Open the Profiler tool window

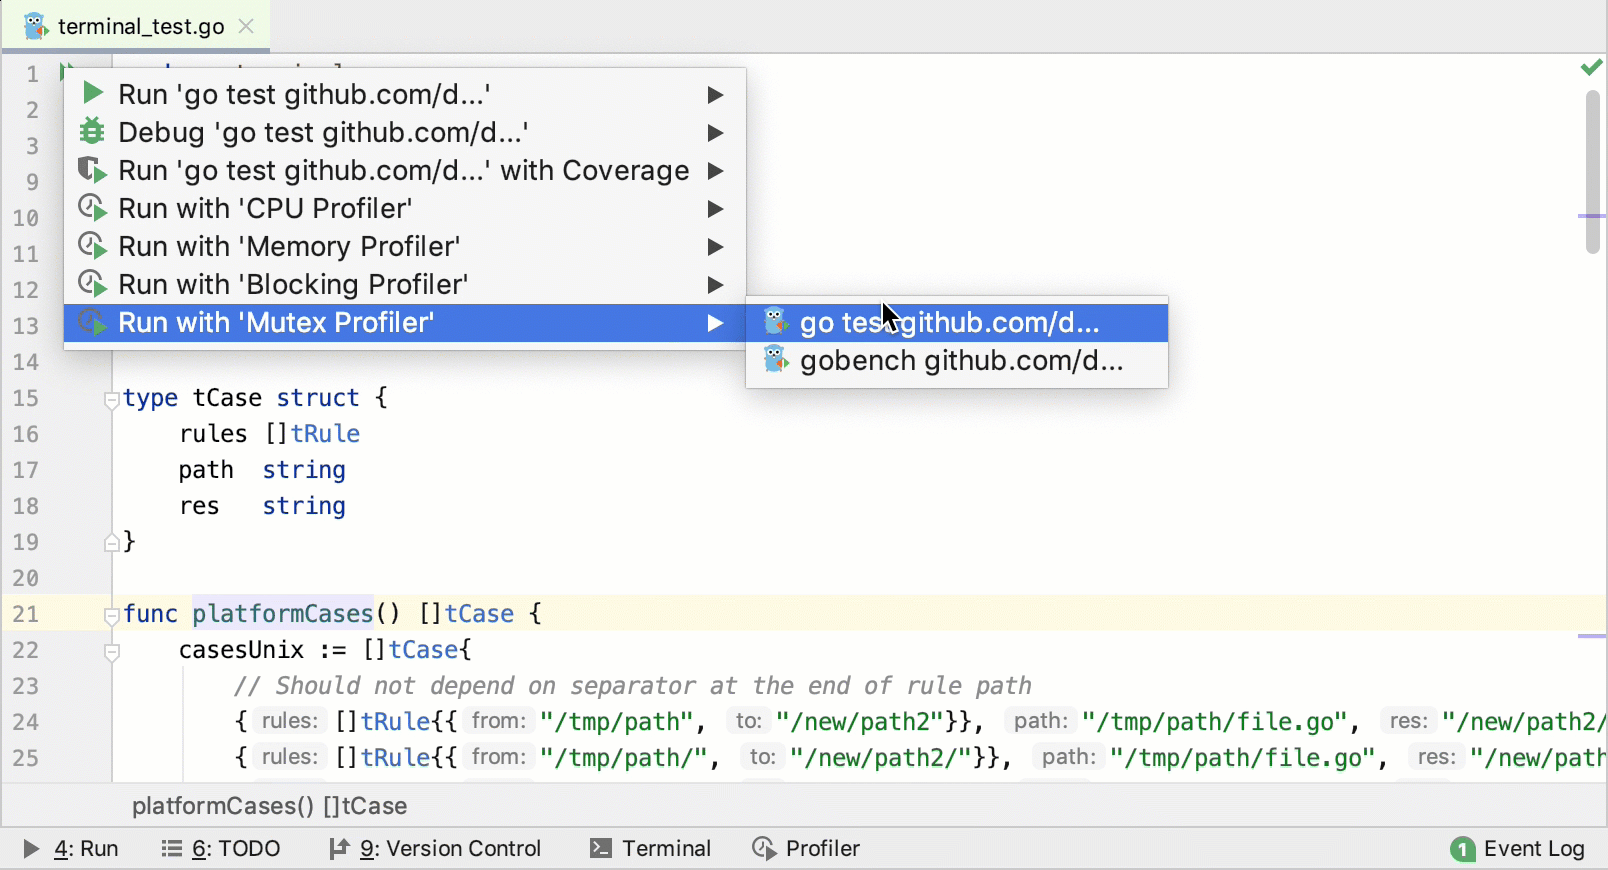tap(806, 849)
